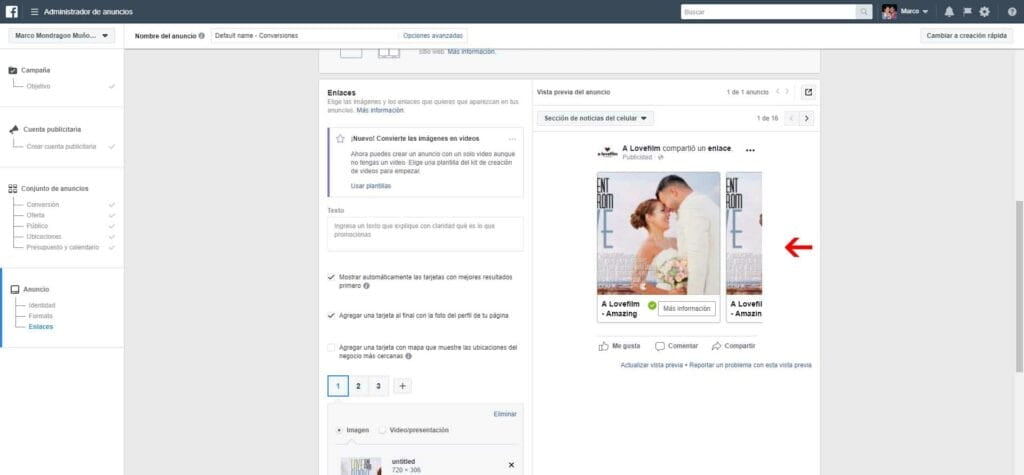Screen dimensions: 1024x475
Task: Enable 'Agregar una tarjeta con mapa' checkbox
Action: click(x=331, y=348)
